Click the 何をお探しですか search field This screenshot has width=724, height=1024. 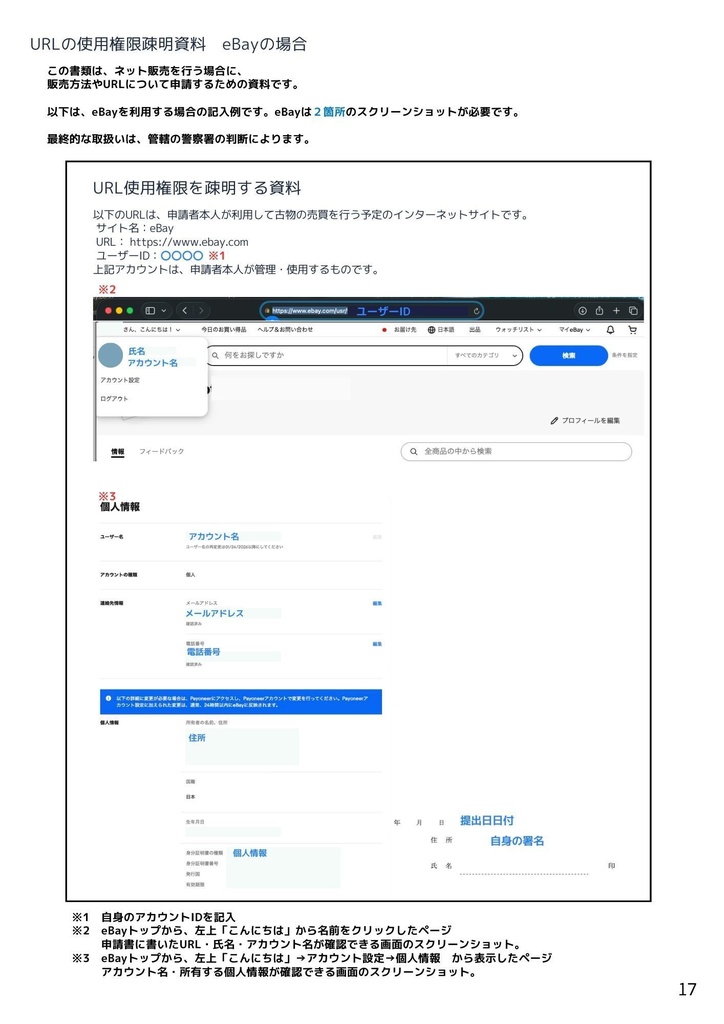click(326, 355)
